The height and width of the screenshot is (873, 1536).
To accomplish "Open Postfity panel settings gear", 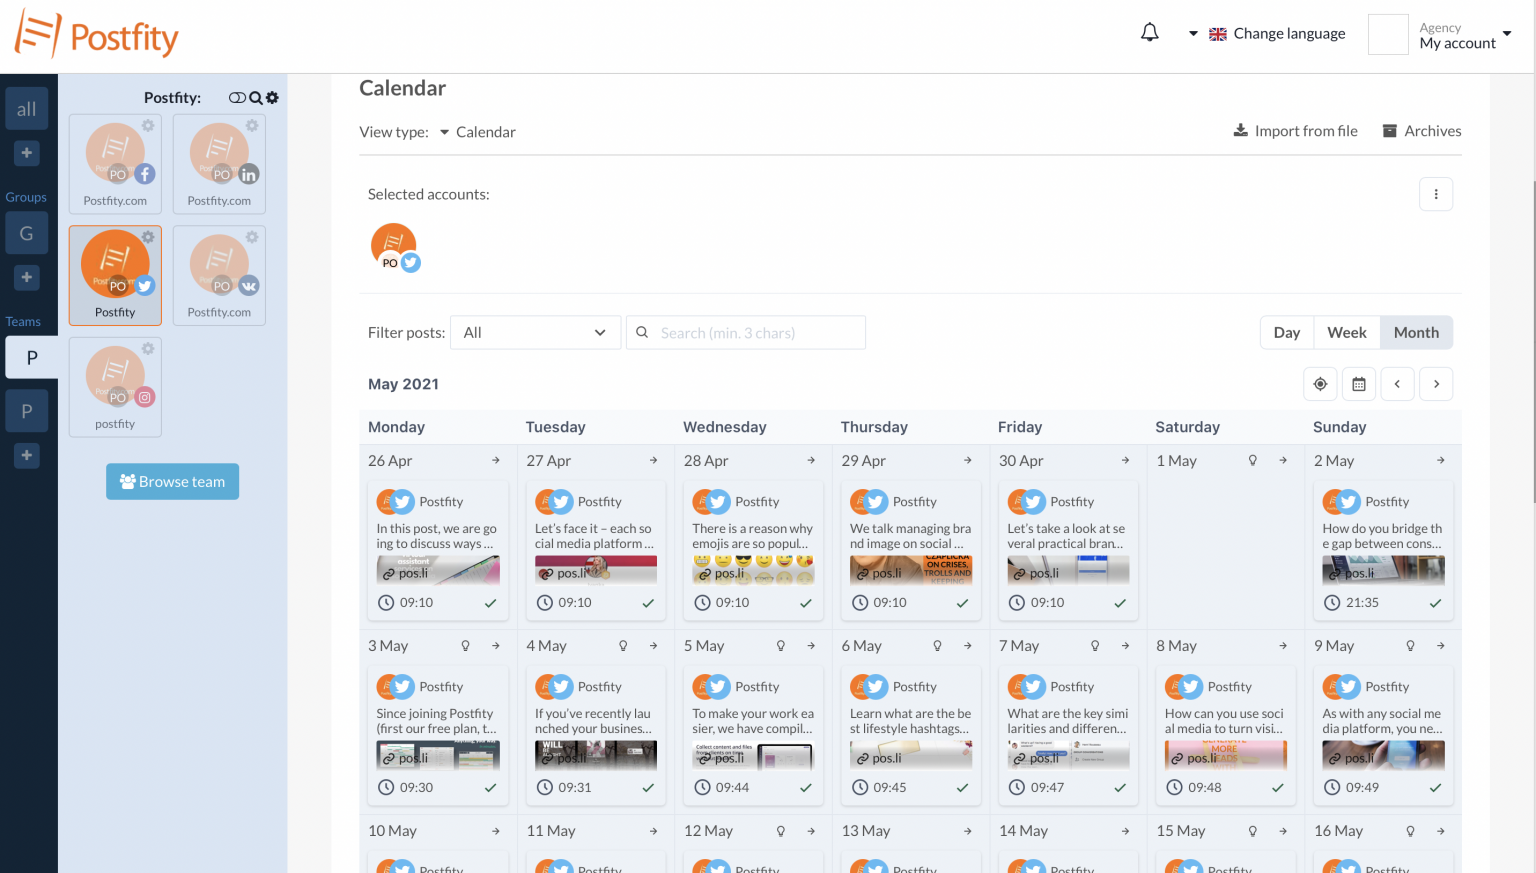I will point(272,98).
